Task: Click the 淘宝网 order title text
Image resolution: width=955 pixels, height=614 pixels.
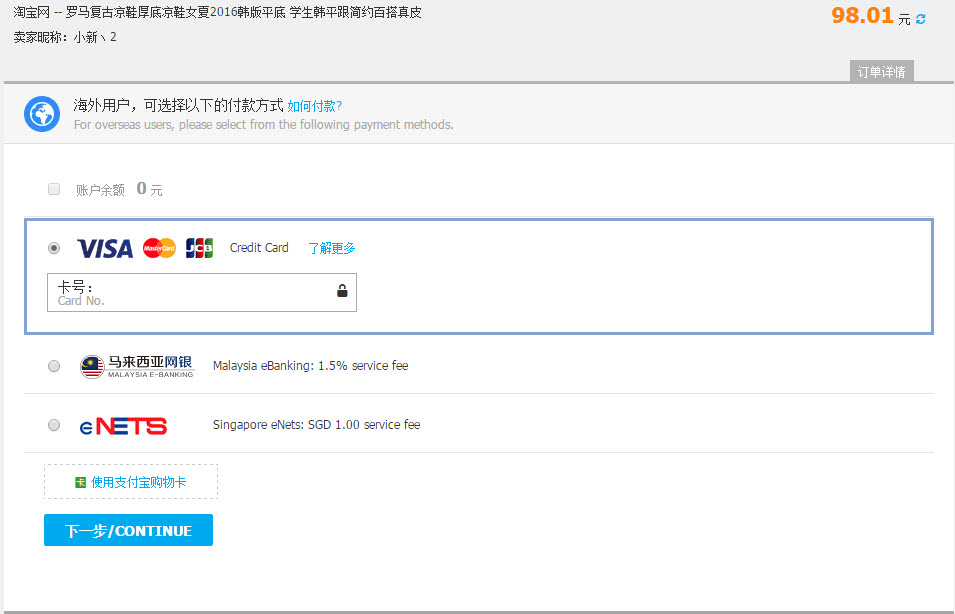Action: (217, 12)
